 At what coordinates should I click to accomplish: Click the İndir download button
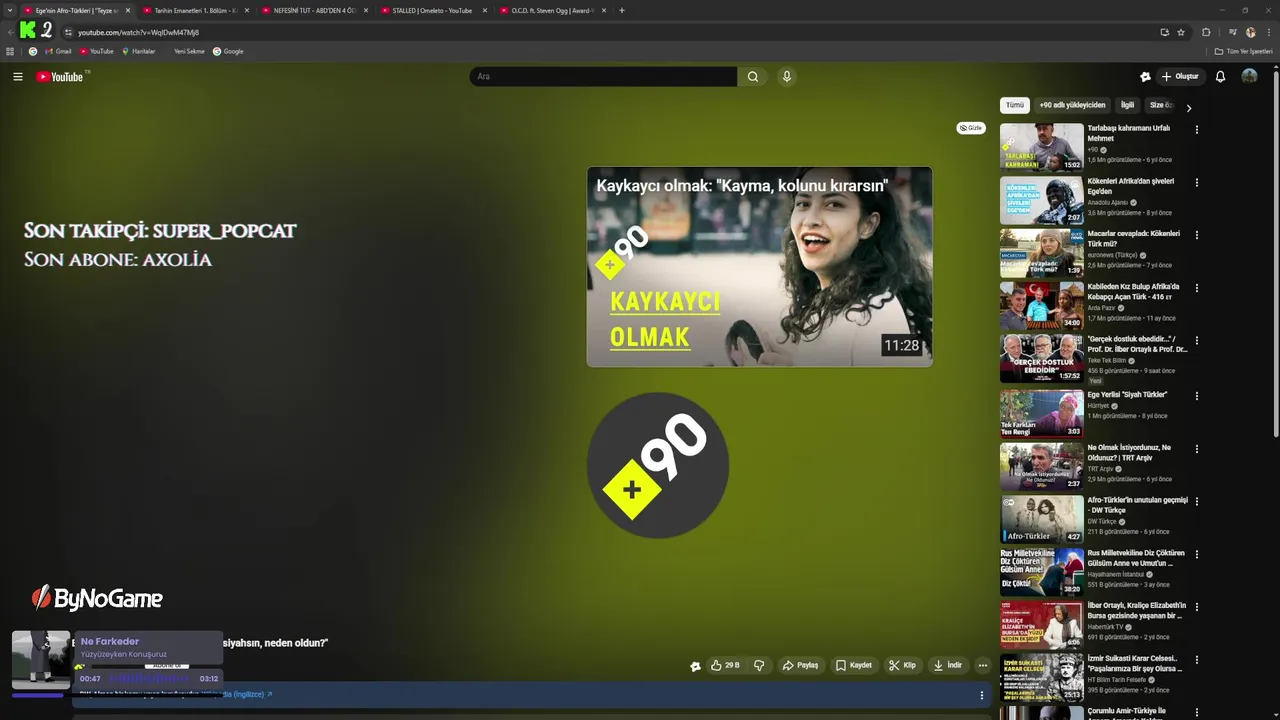(x=947, y=665)
